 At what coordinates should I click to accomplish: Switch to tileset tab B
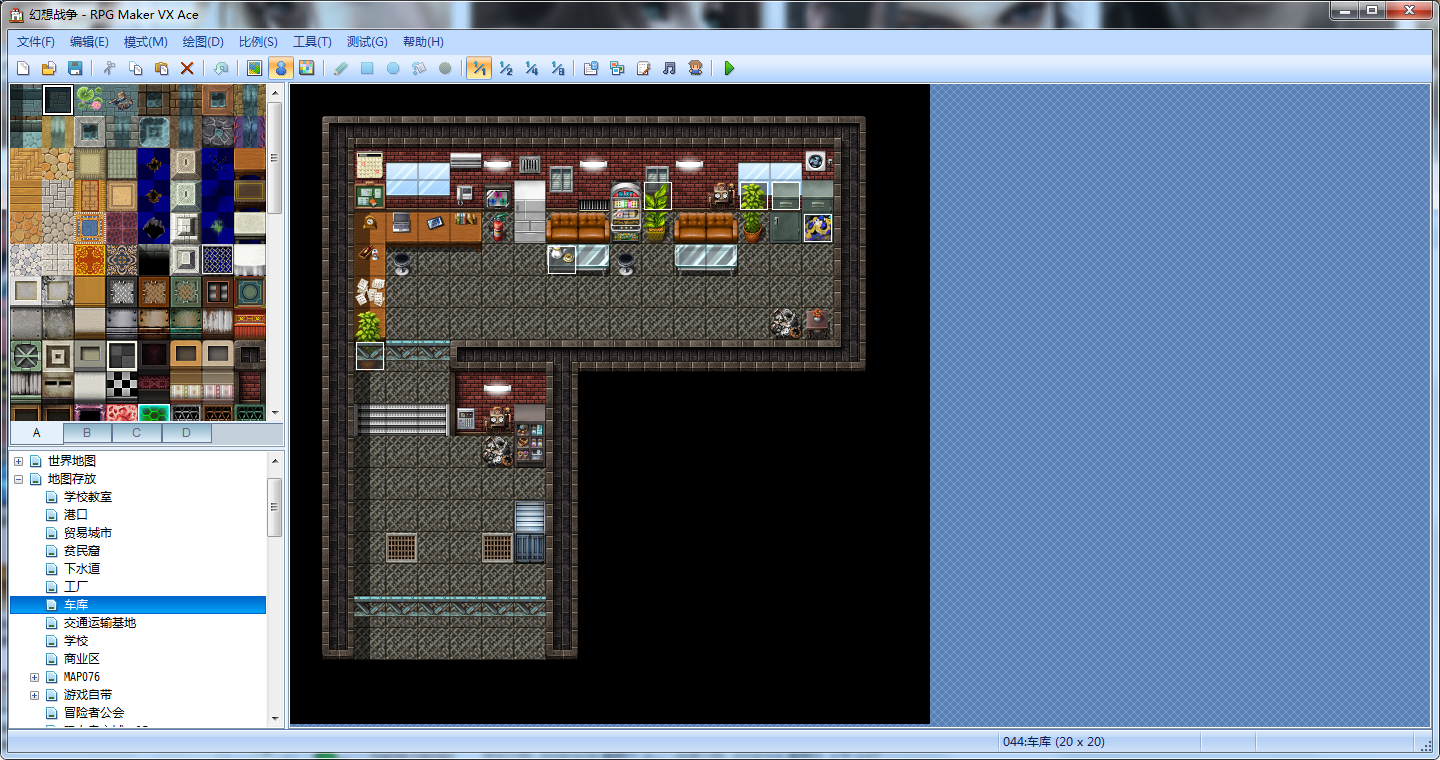click(x=87, y=433)
